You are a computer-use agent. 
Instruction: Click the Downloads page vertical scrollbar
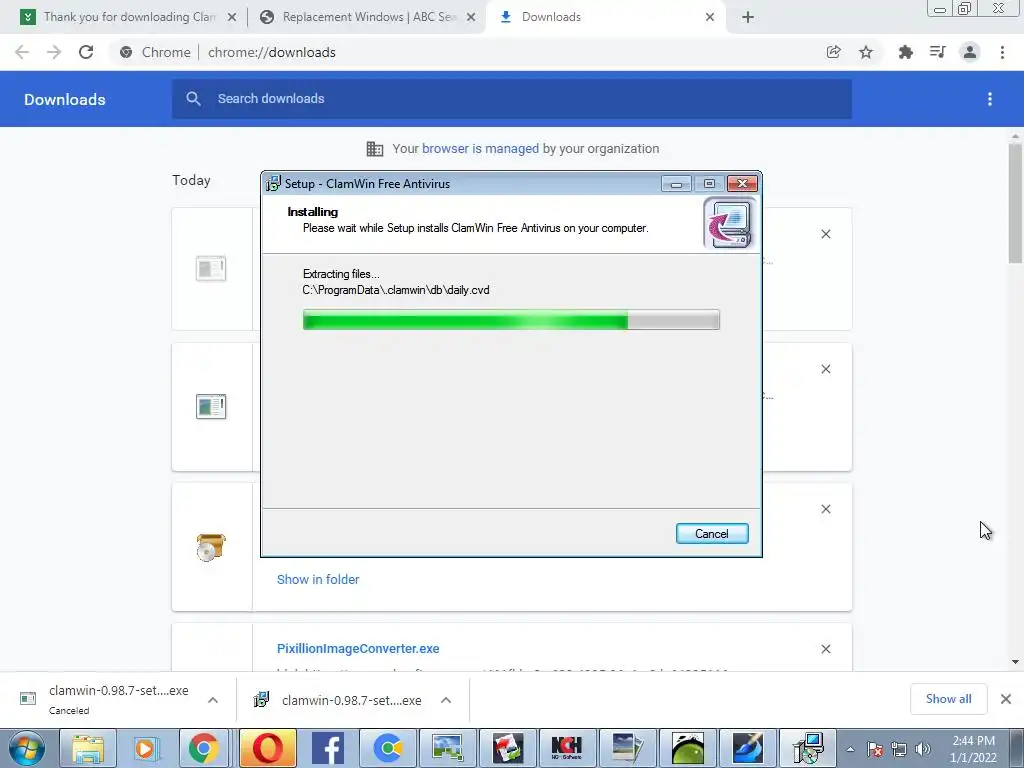[1015, 202]
